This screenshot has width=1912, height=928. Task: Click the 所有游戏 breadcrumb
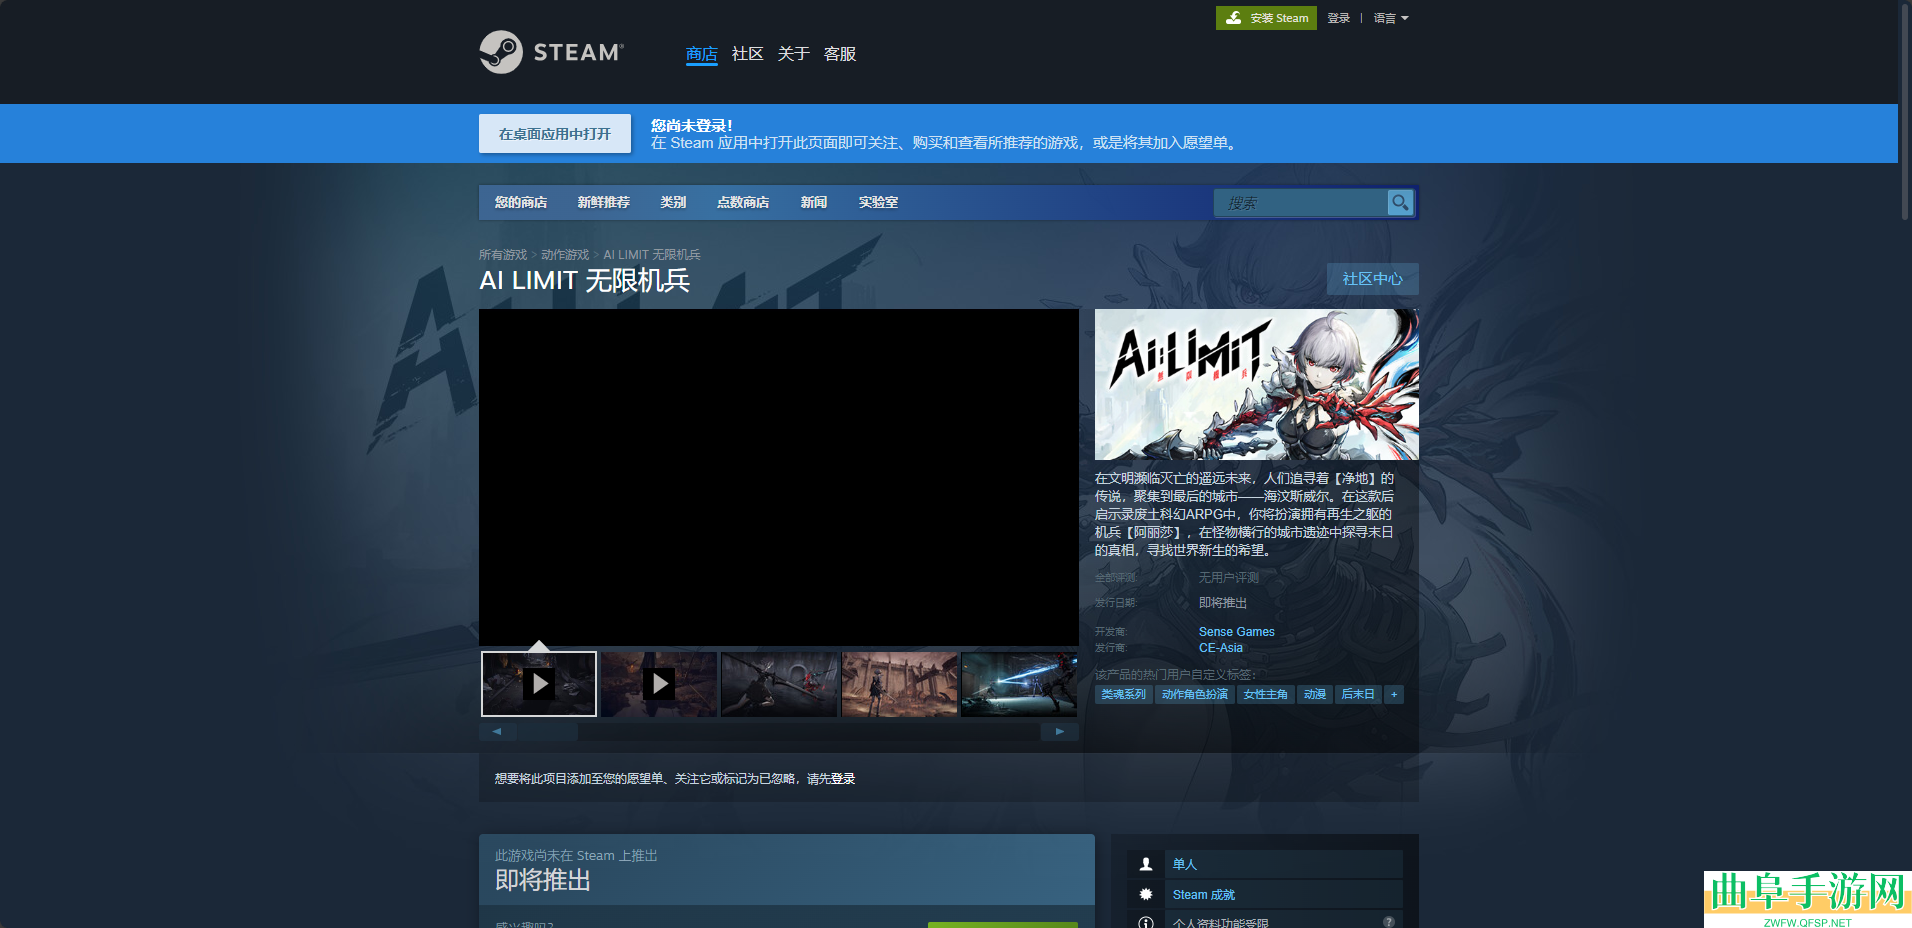click(503, 255)
